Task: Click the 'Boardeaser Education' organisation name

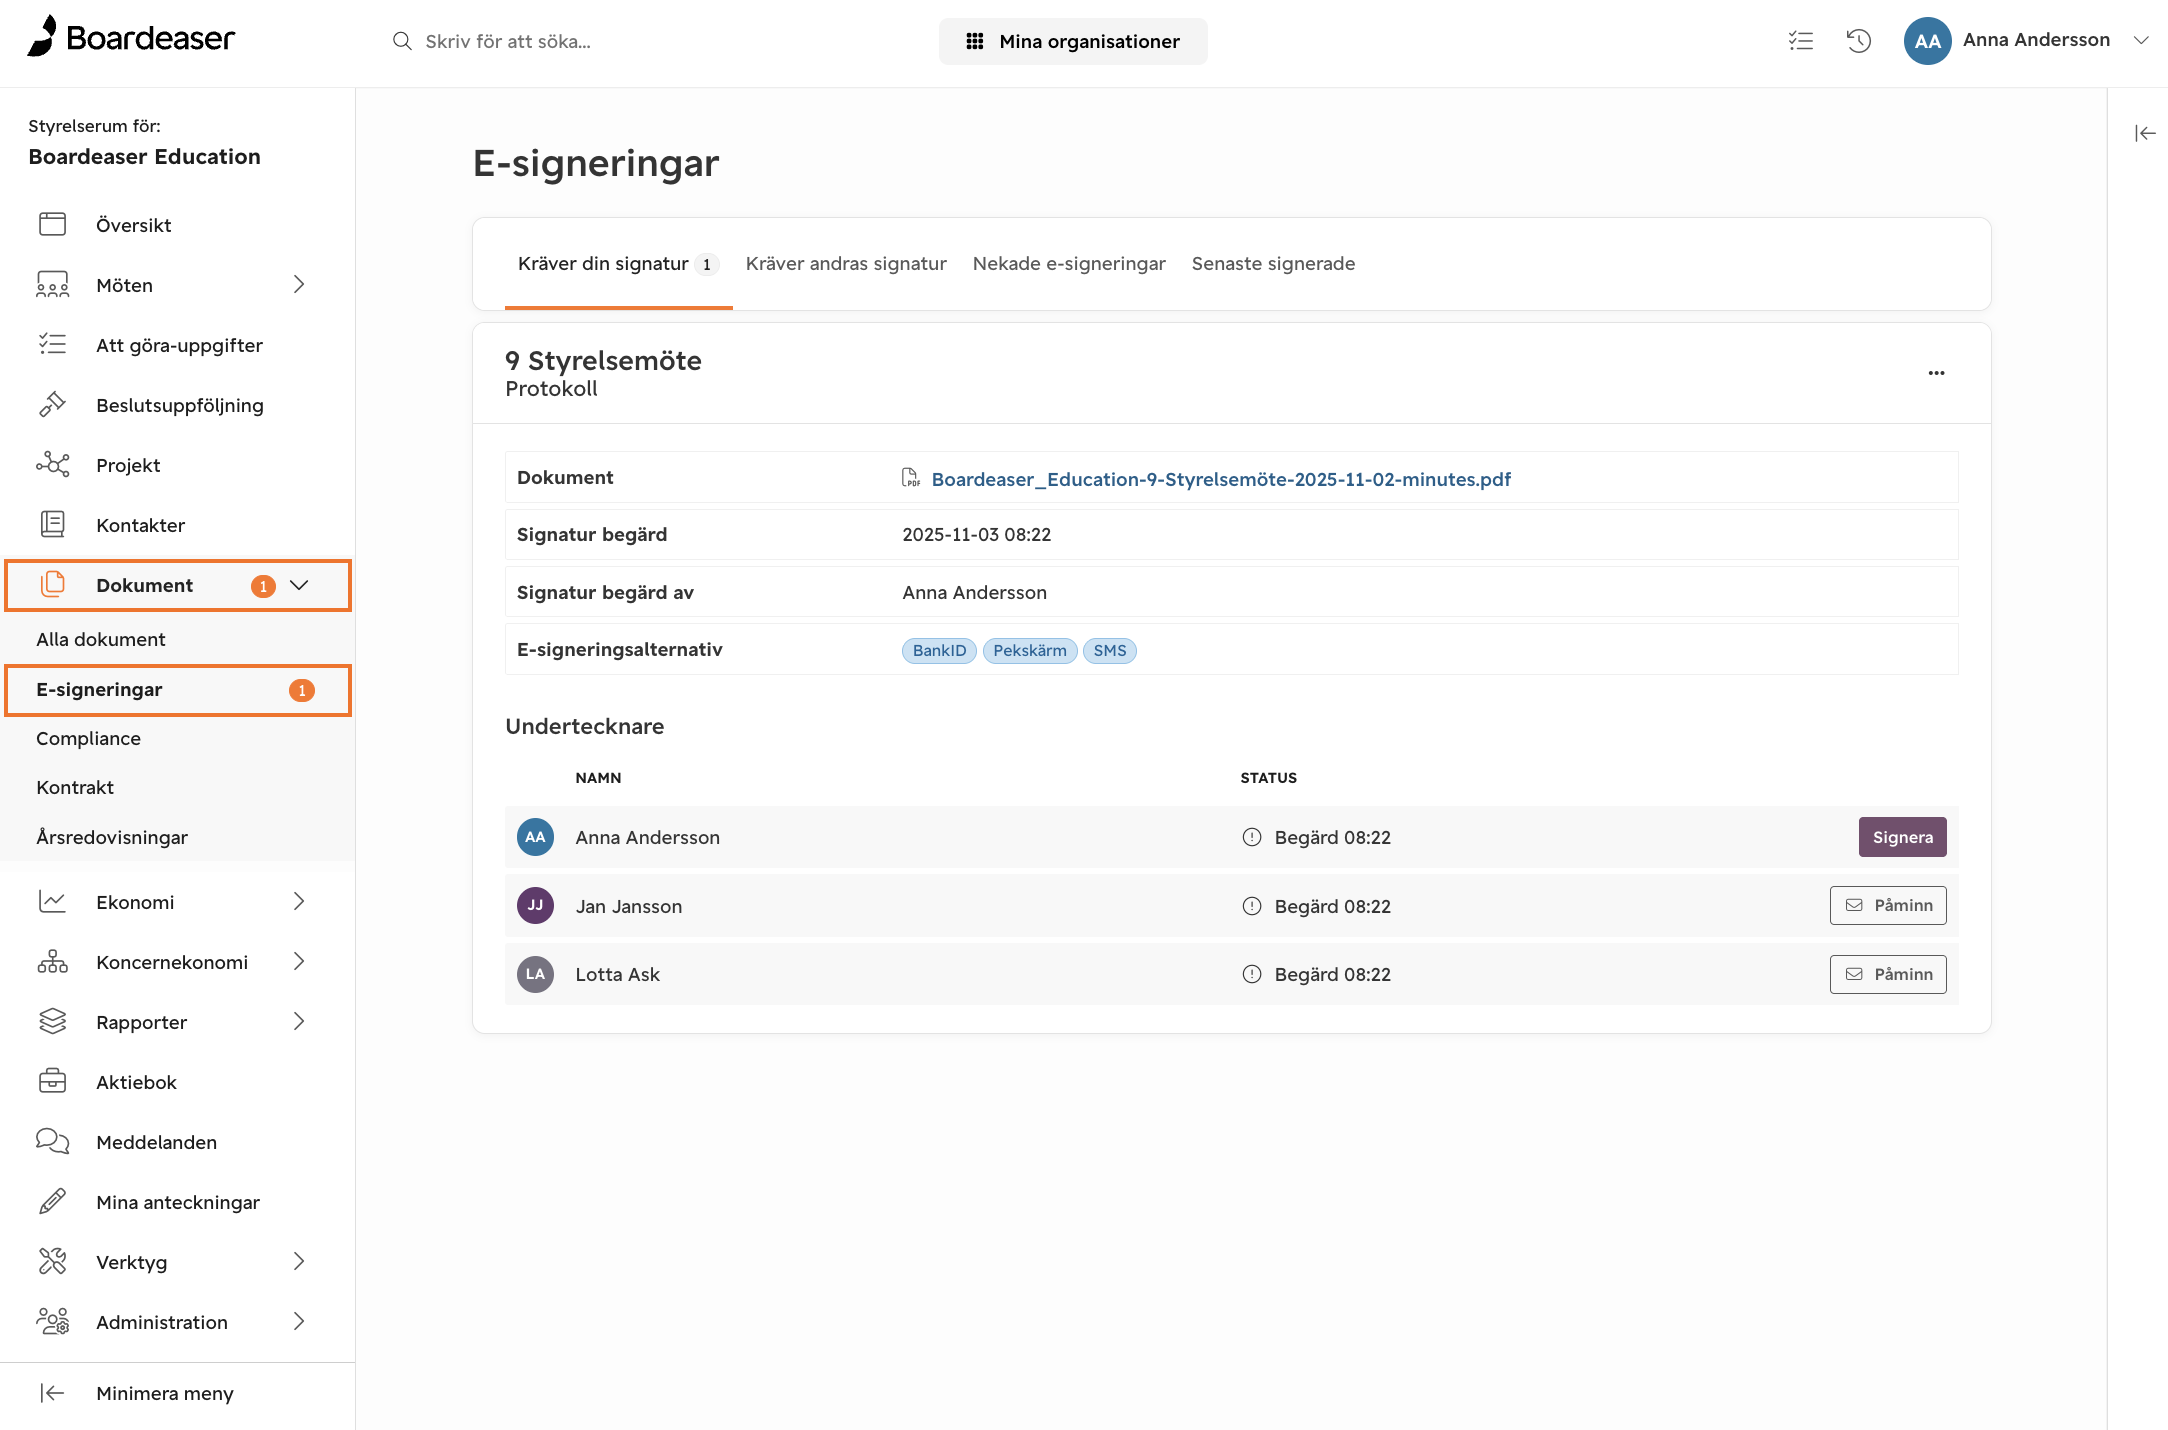Action: coord(144,157)
